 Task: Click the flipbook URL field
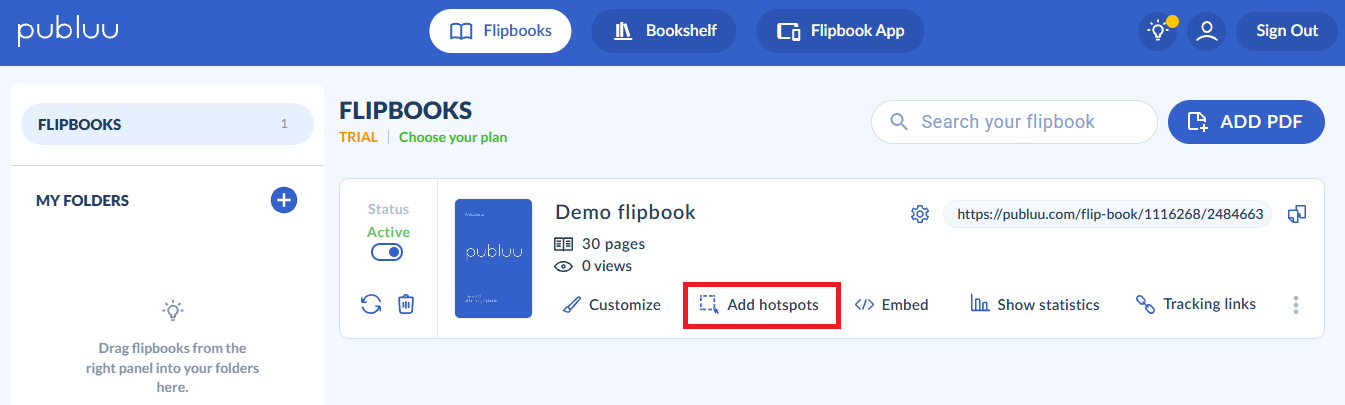coord(1107,214)
